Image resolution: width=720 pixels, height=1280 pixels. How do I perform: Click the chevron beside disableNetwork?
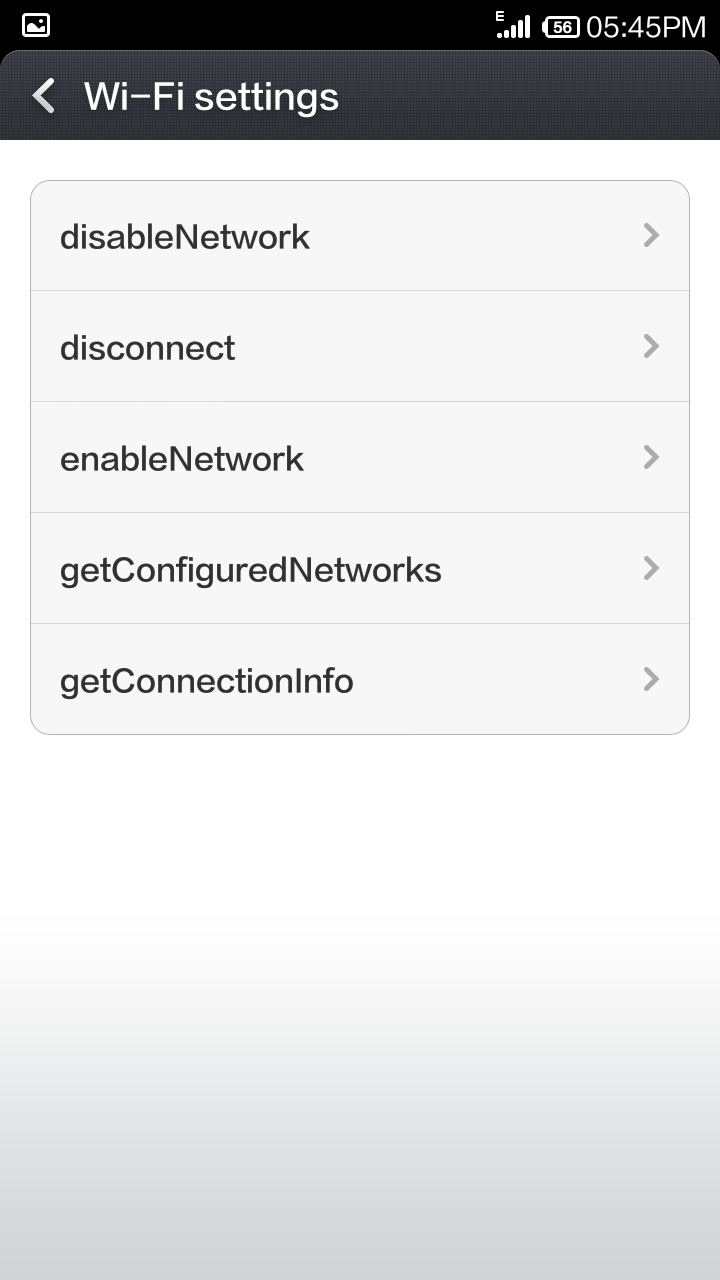point(651,236)
